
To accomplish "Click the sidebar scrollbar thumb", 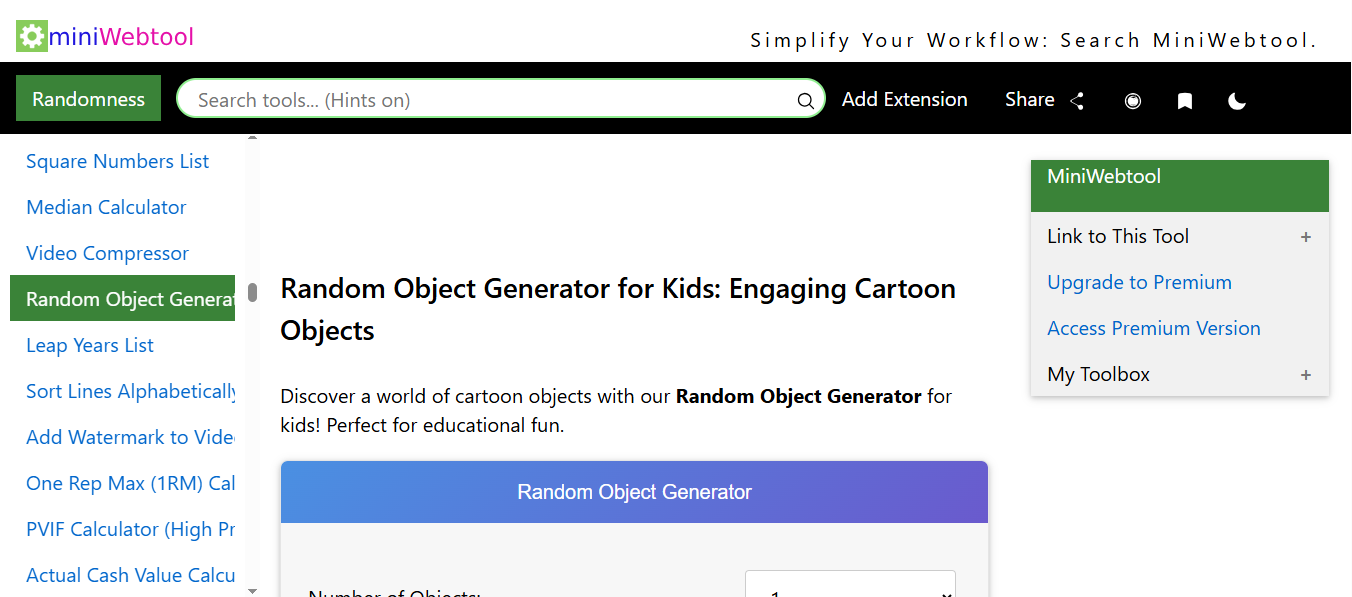I will [252, 292].
